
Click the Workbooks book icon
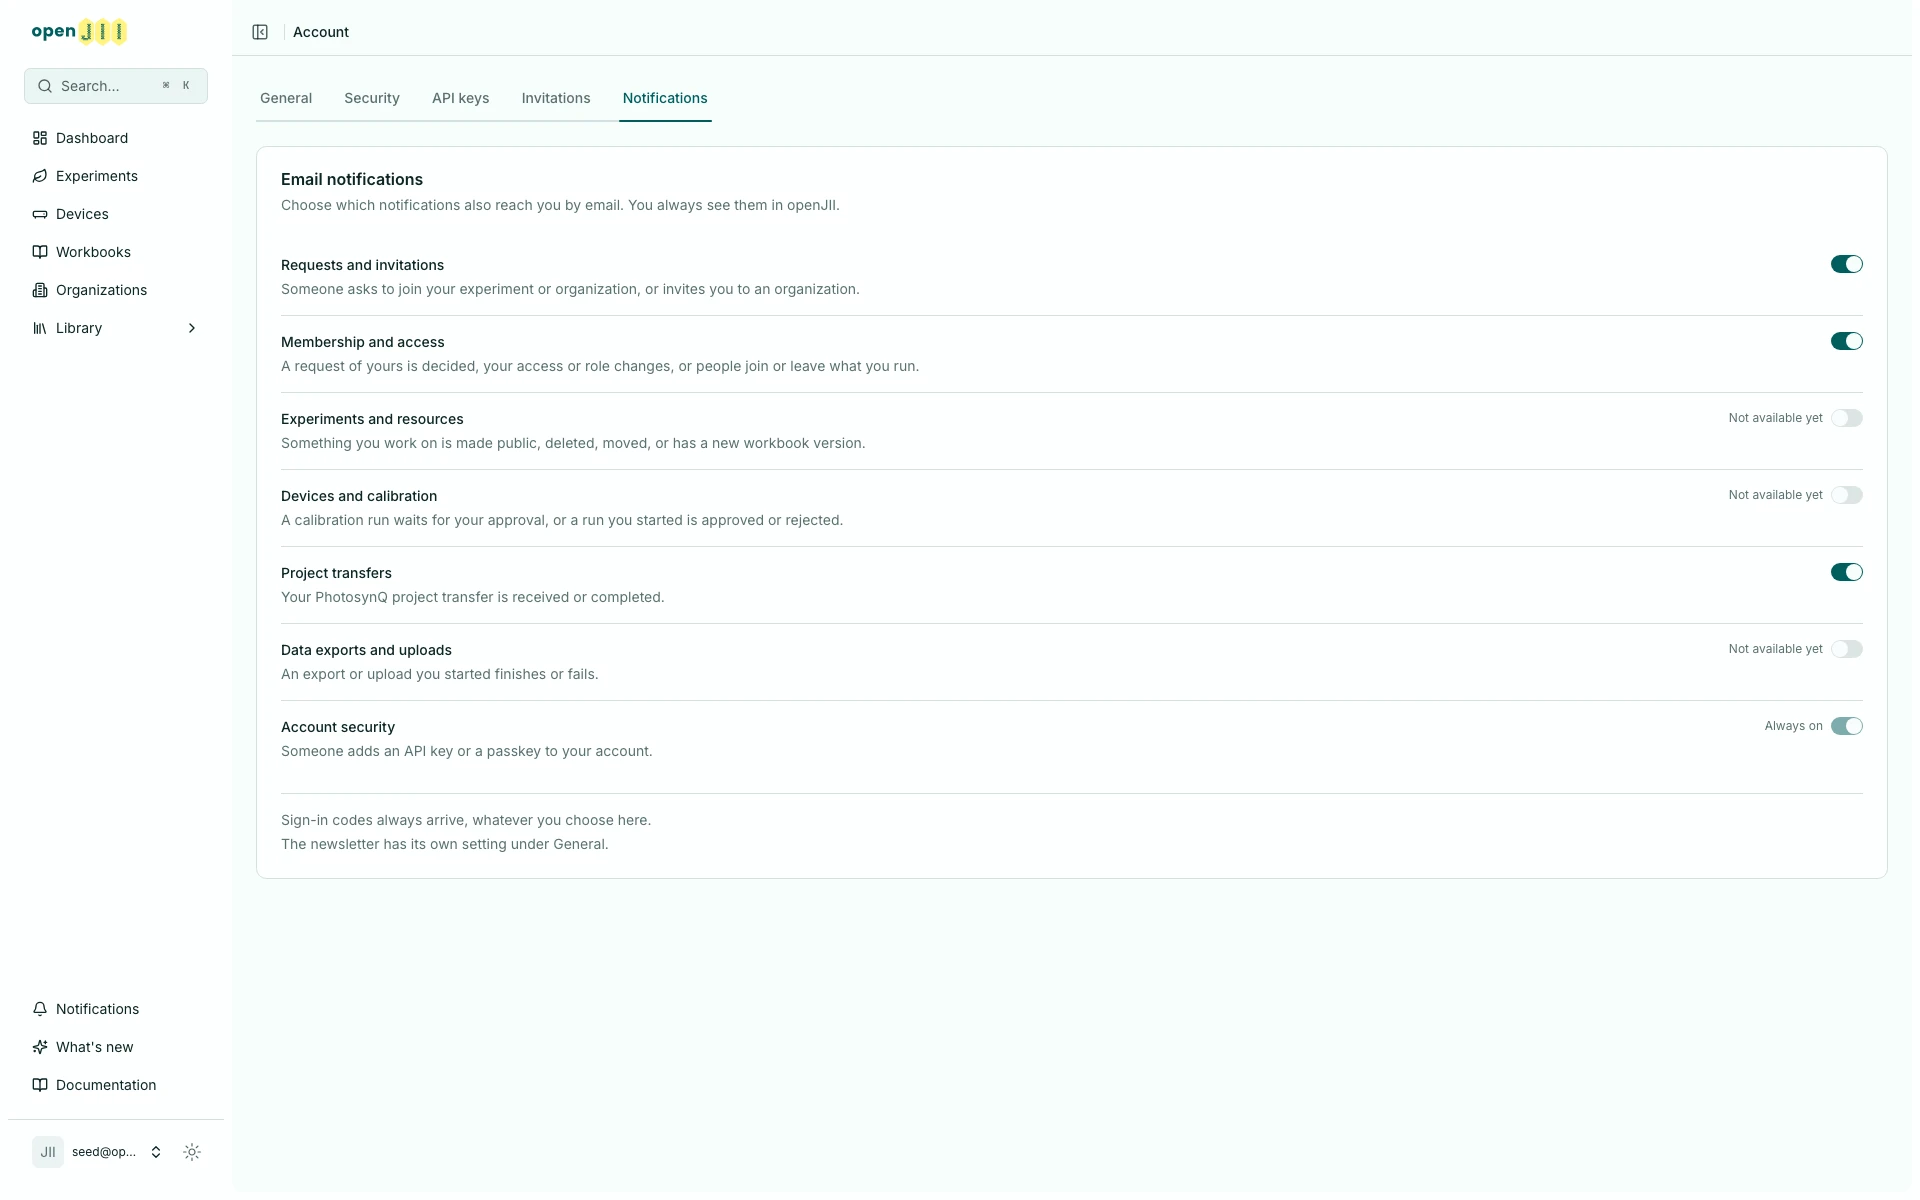40,252
